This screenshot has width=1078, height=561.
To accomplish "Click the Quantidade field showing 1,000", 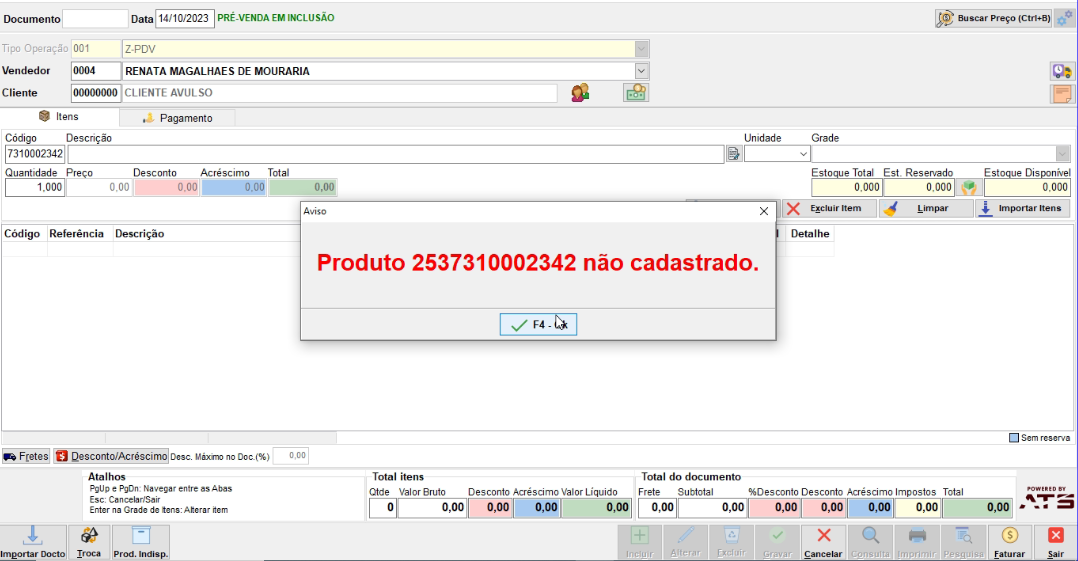I will (35, 187).
